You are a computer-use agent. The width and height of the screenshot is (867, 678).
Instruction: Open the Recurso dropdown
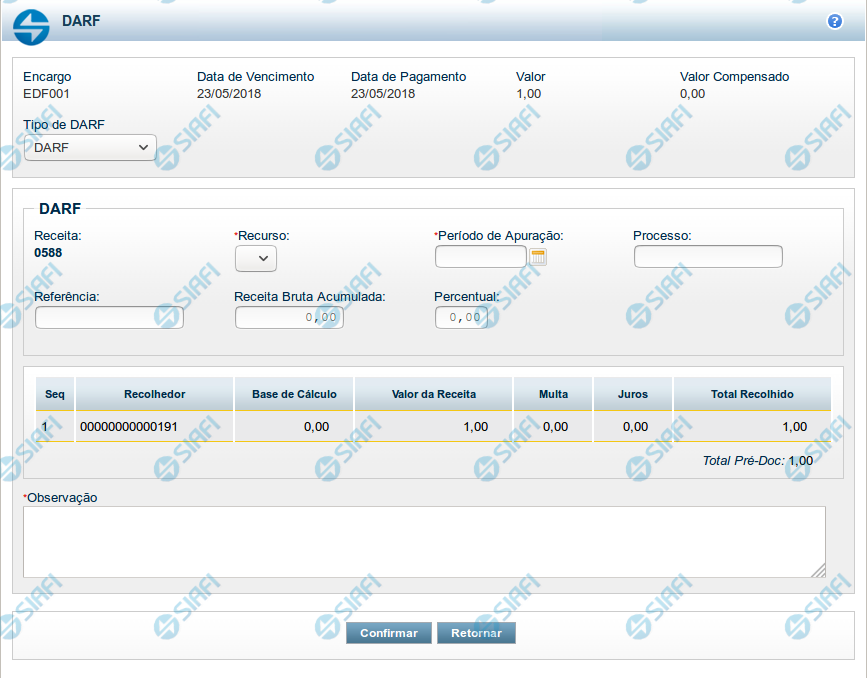coord(256,258)
